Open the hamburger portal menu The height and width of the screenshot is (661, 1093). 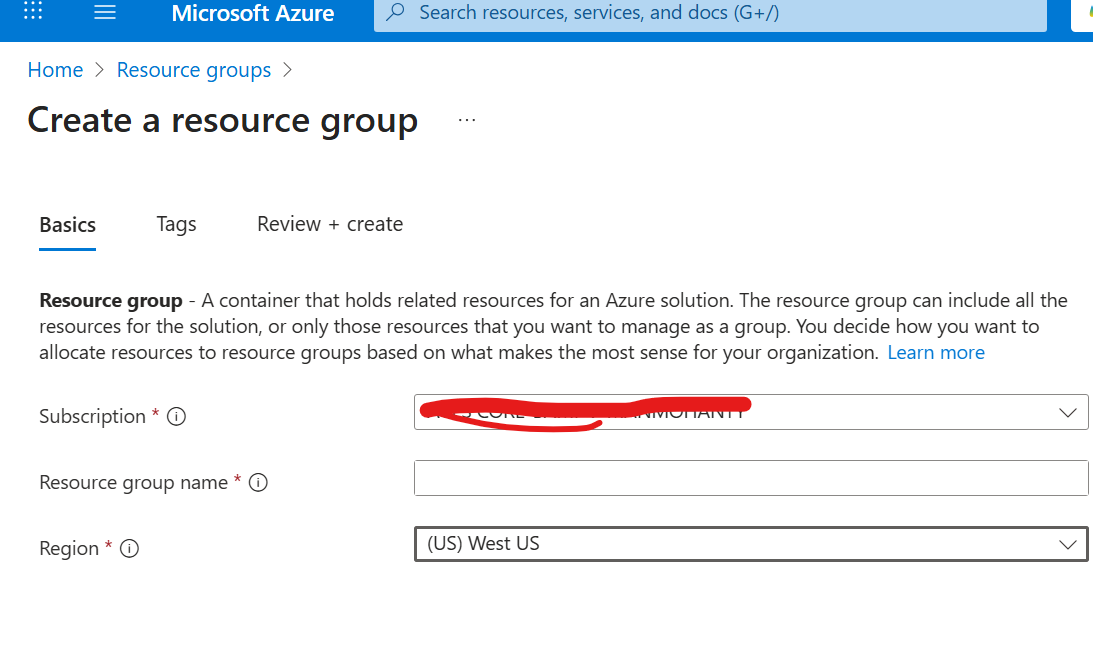click(105, 12)
